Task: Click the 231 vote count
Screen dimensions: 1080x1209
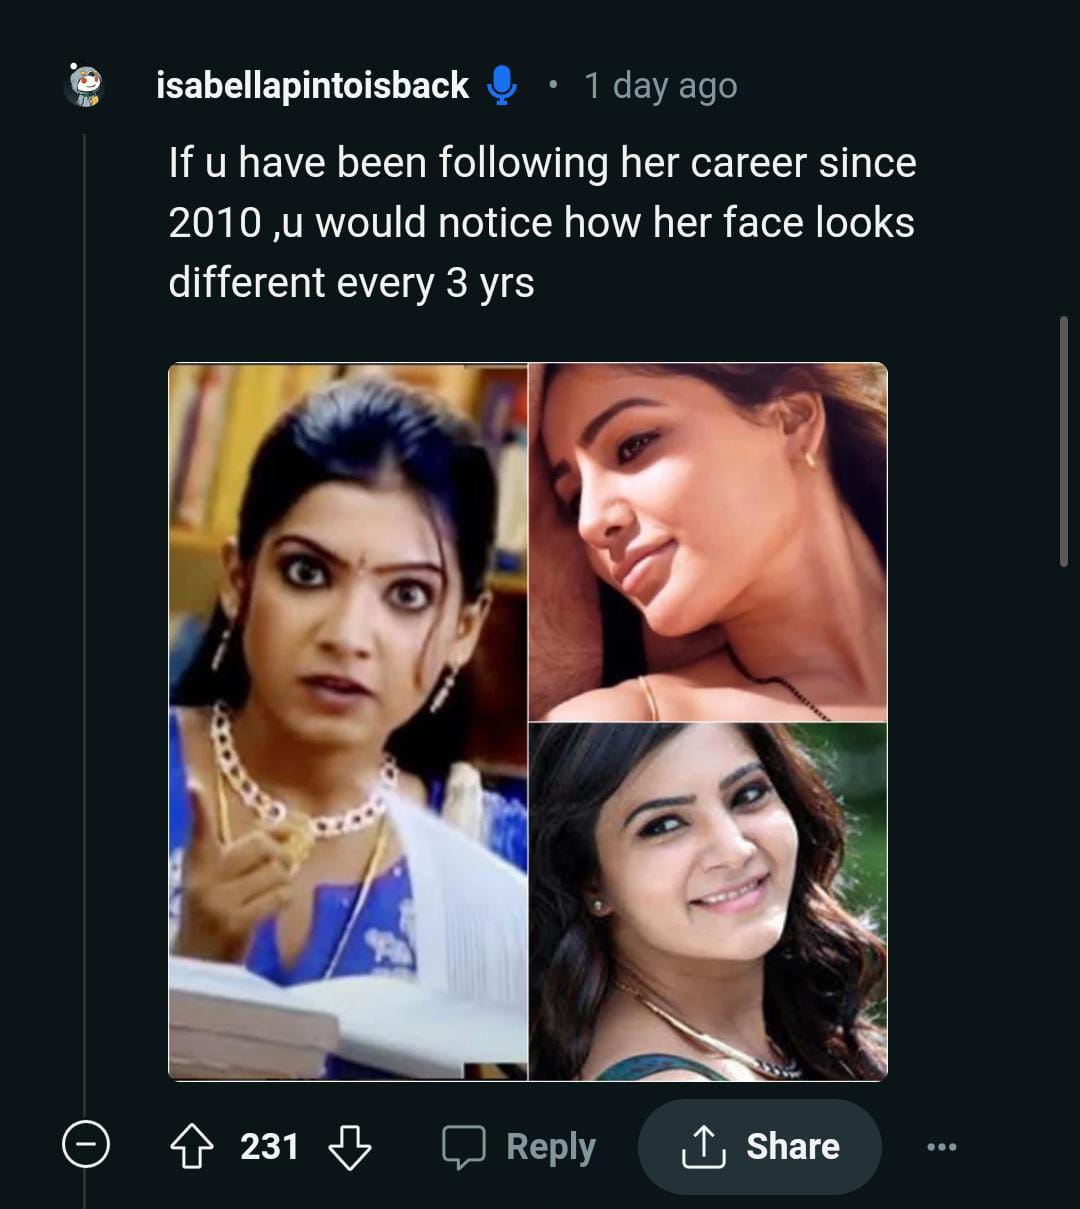Action: 269,1146
